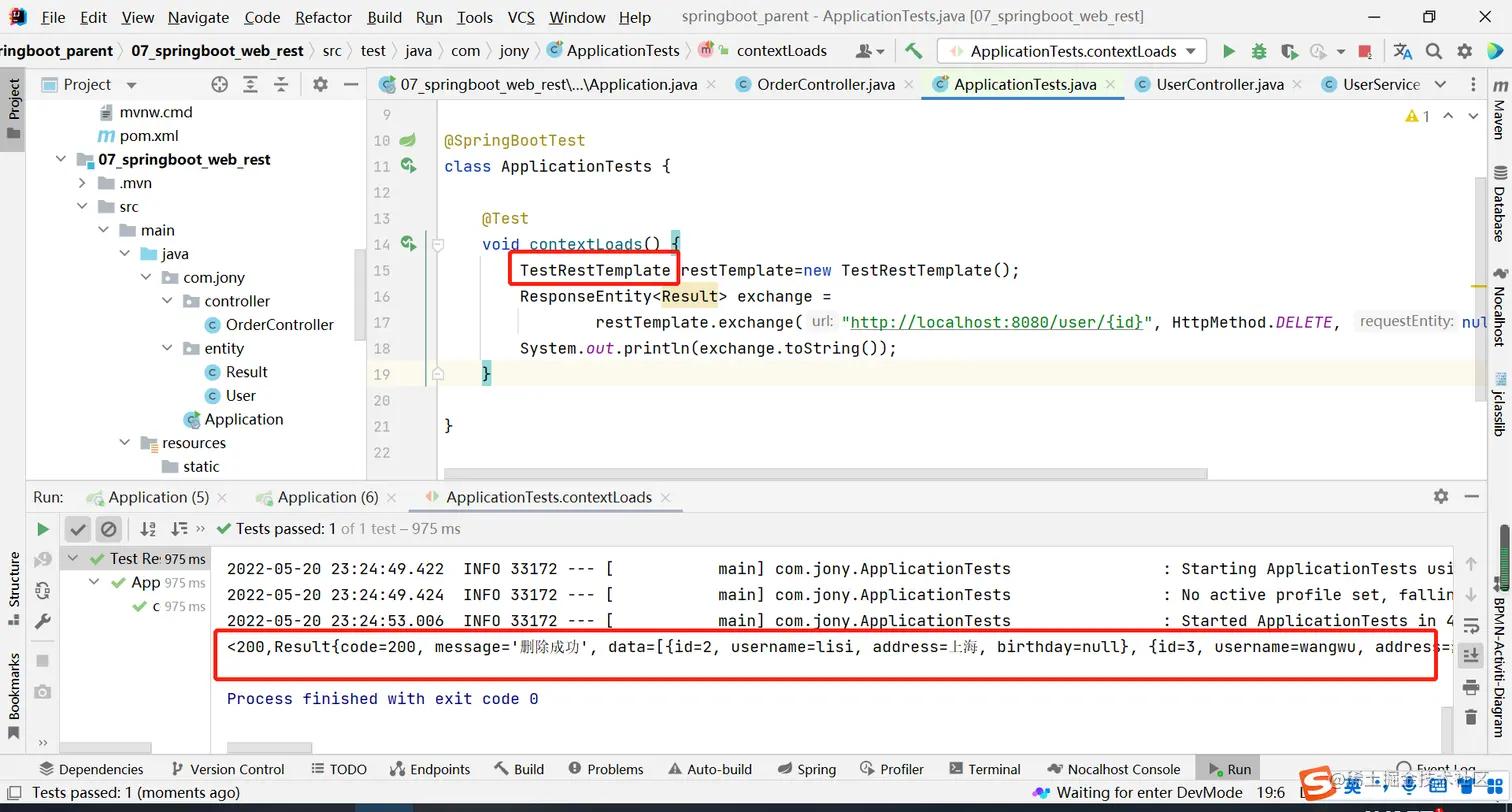Open the Translate tool in the toolbar
The image size is (1512, 812).
pos(1403,51)
